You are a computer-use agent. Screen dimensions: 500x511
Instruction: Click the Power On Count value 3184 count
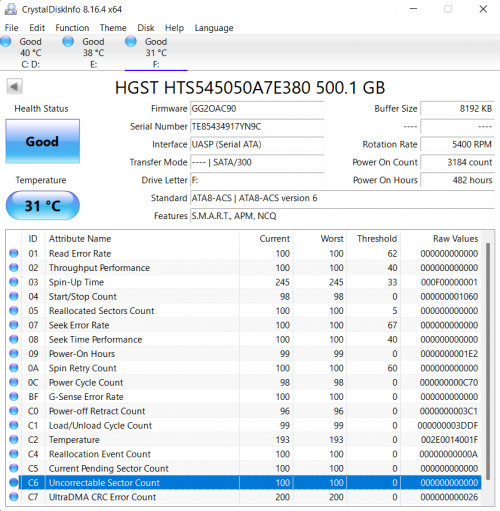457,162
